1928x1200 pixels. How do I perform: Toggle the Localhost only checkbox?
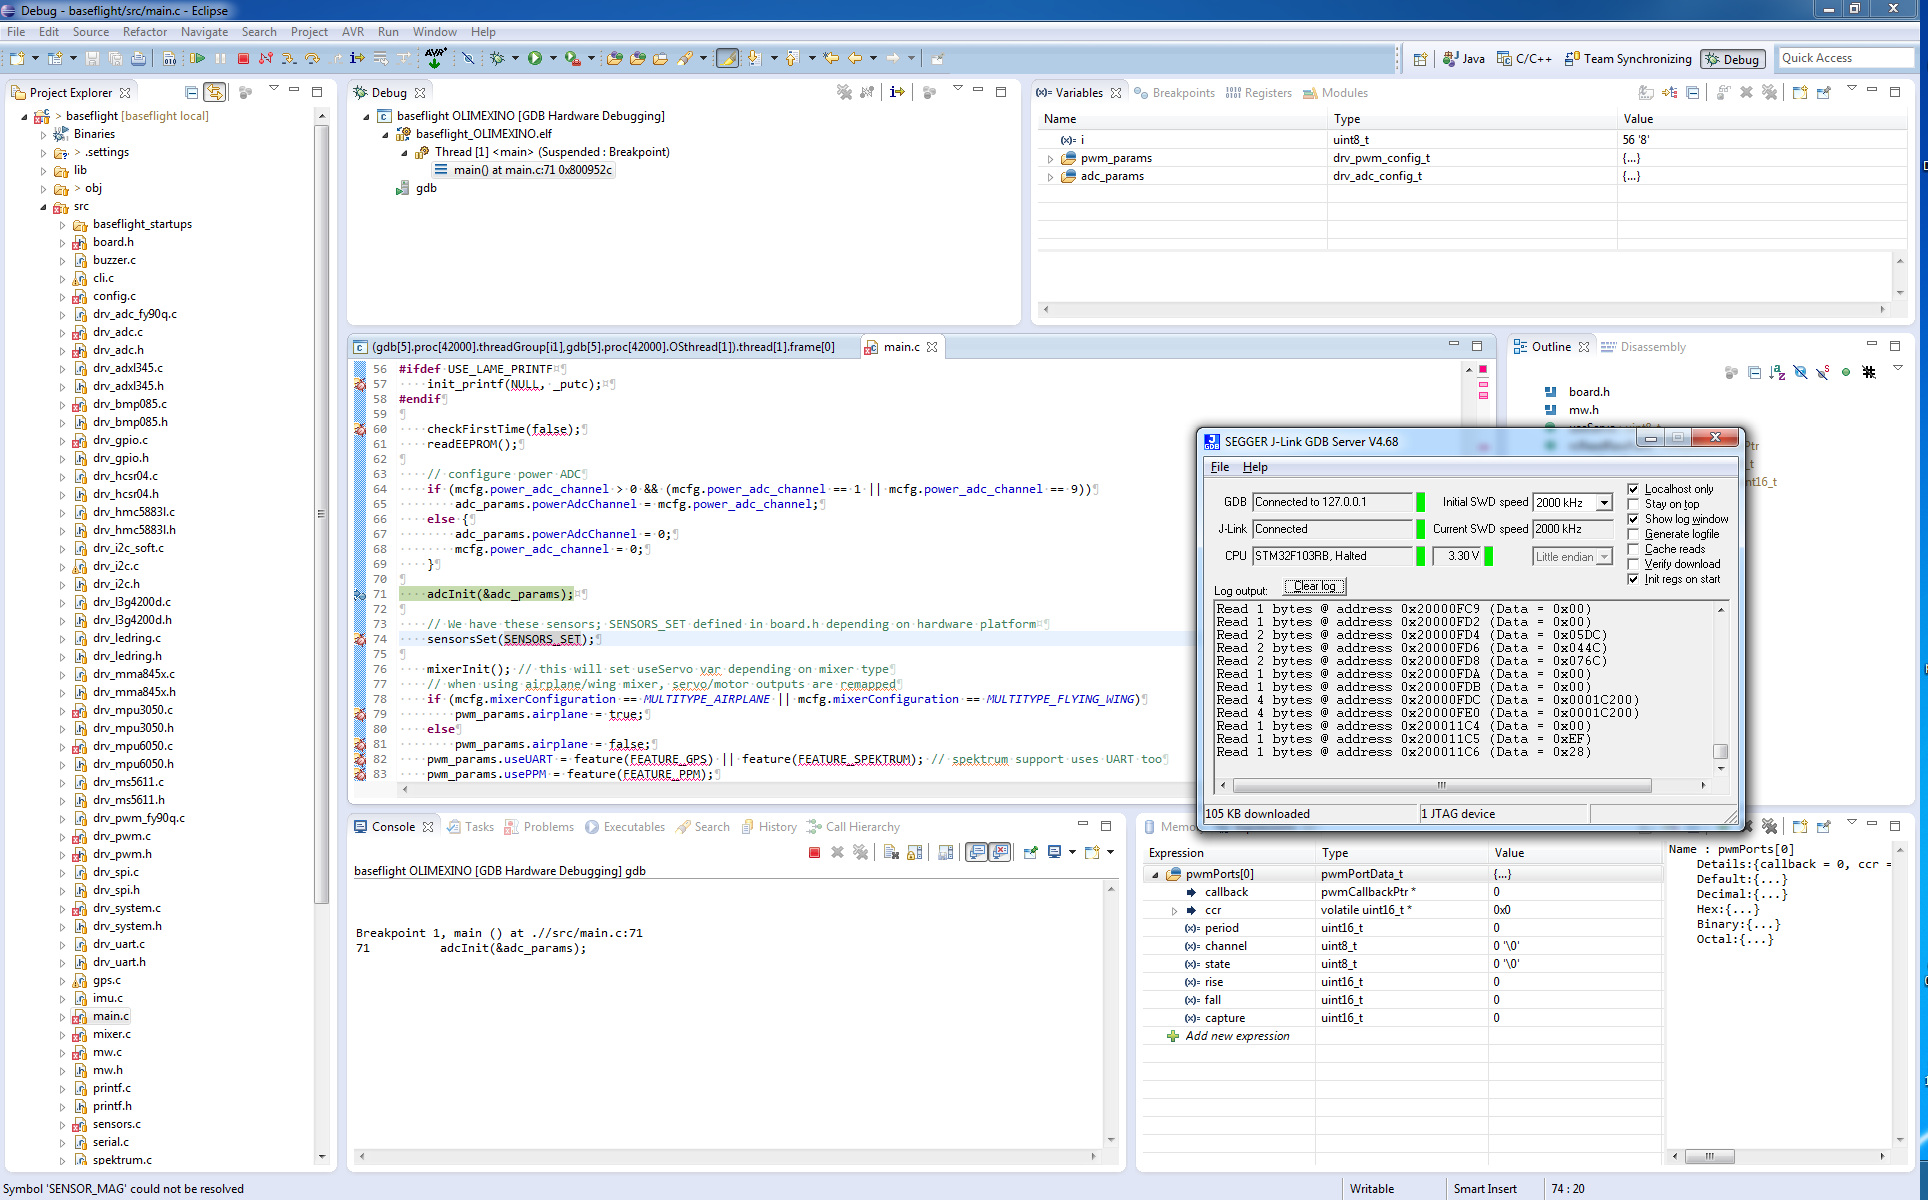pyautogui.click(x=1634, y=489)
